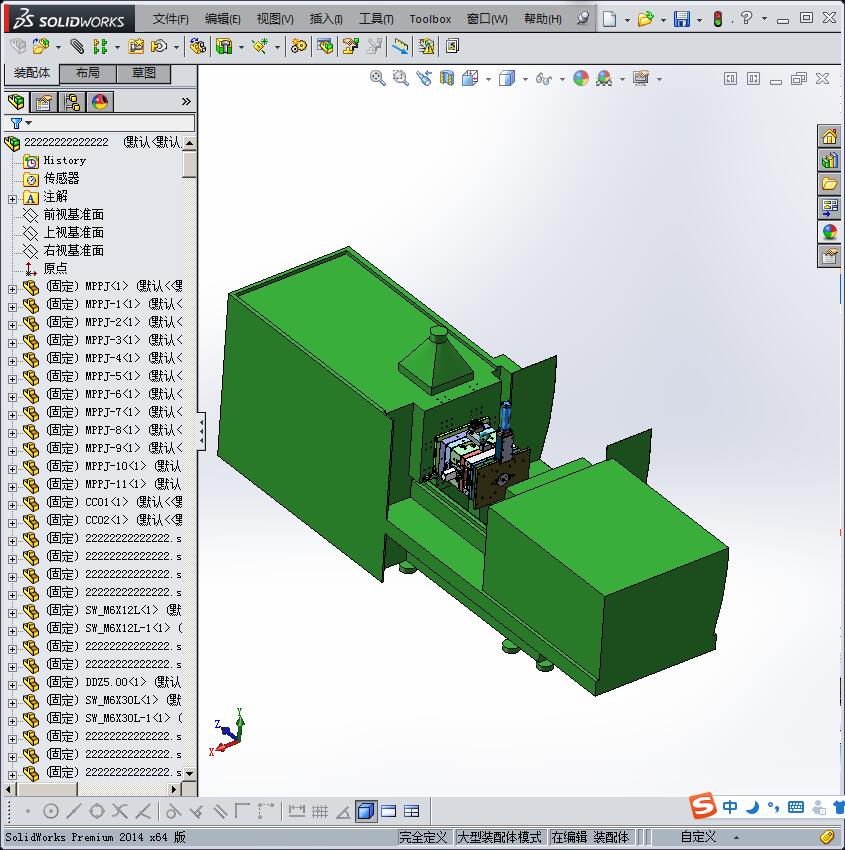This screenshot has width=845, height=850.
Task: Open the Custom Properties side tab
Action: tap(829, 256)
